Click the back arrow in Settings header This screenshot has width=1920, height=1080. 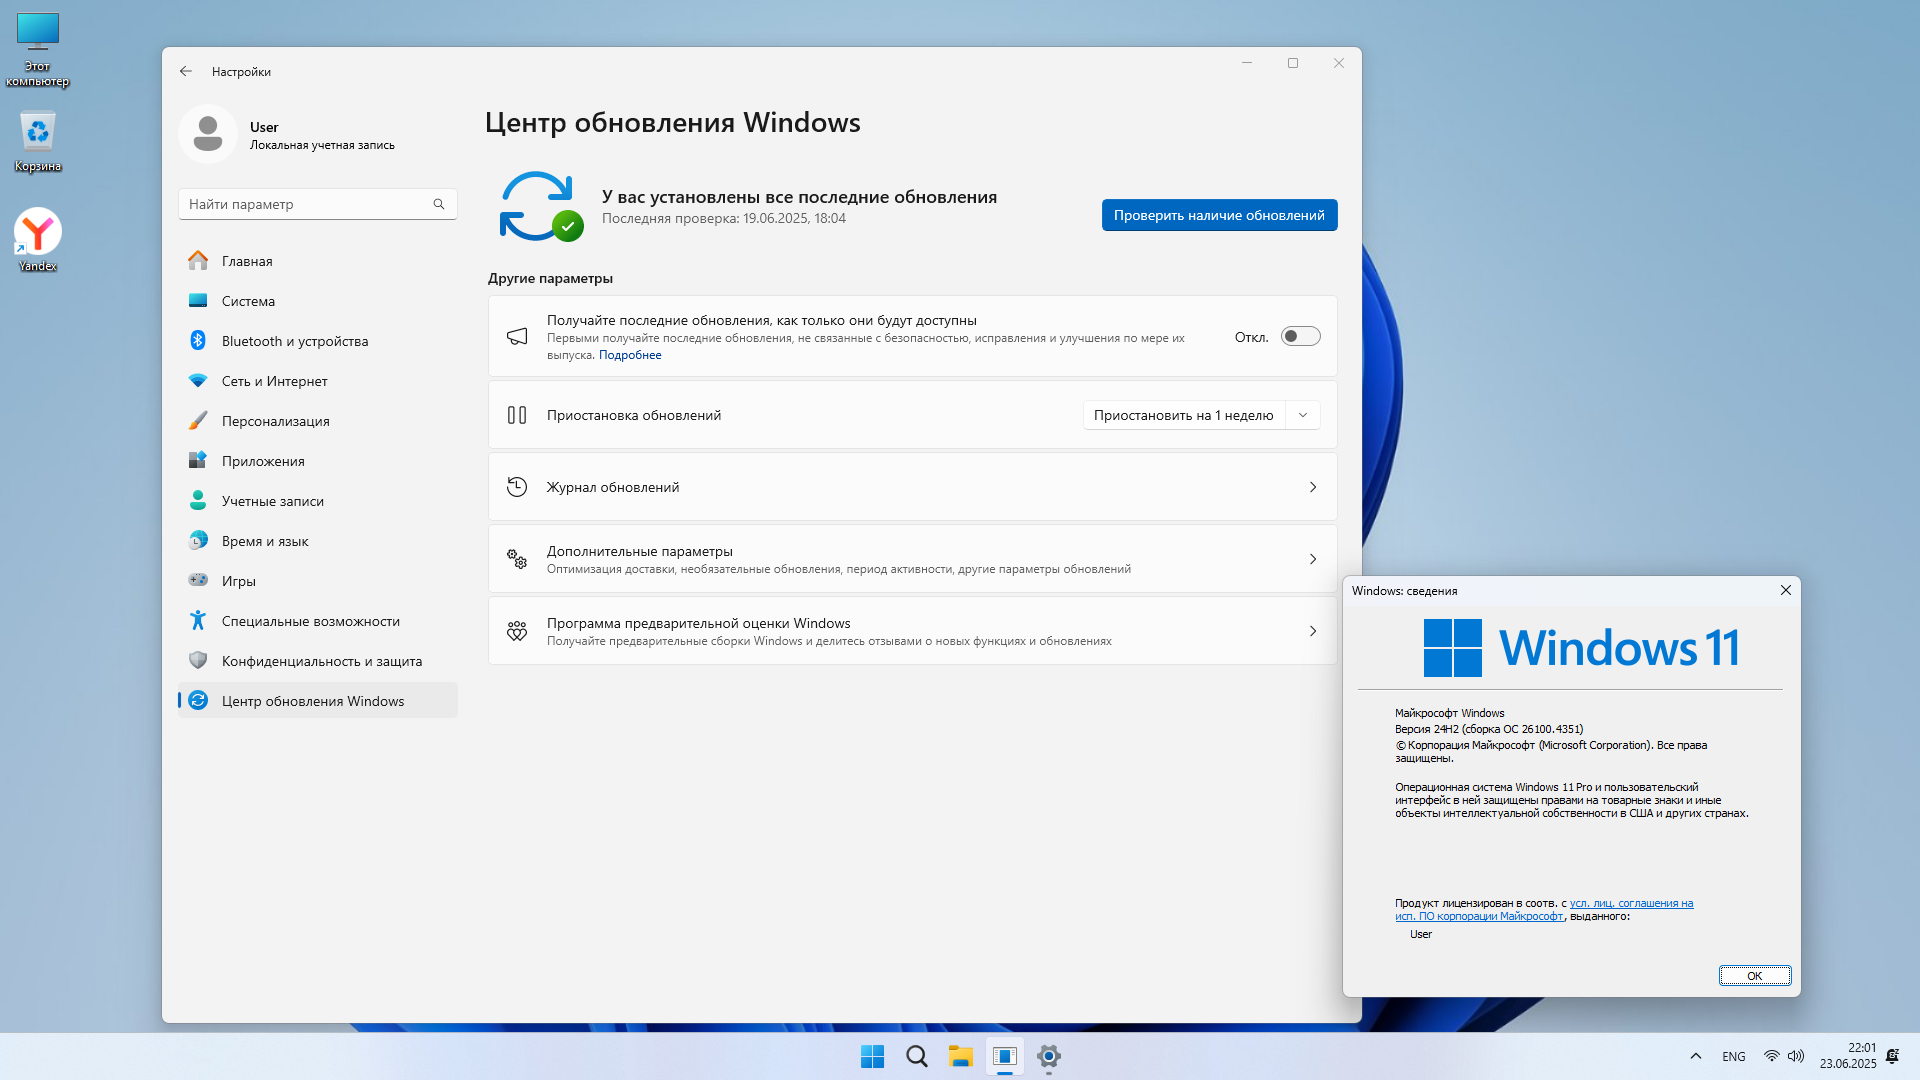tap(186, 72)
